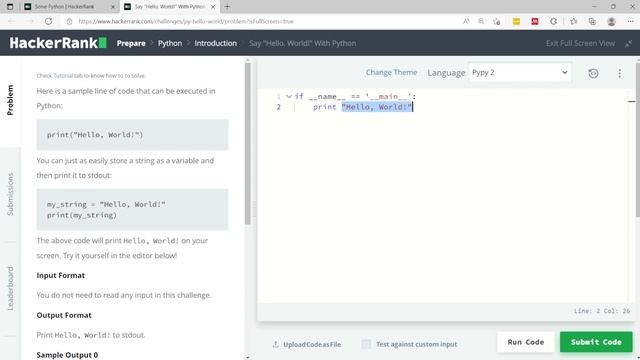Viewport: 640px width, 360px height.
Task: Click the print("Hello, World!") sample code block
Action: [x=132, y=135]
